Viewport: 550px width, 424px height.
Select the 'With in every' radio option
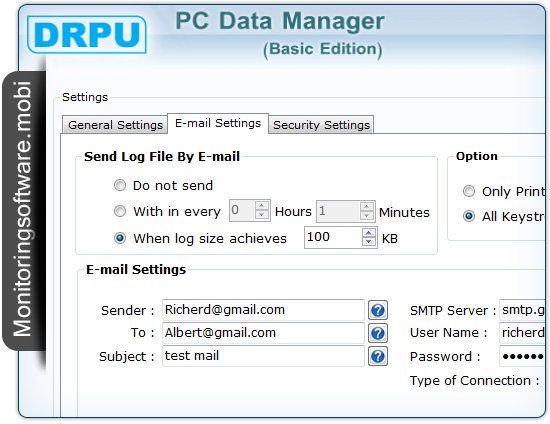click(120, 211)
